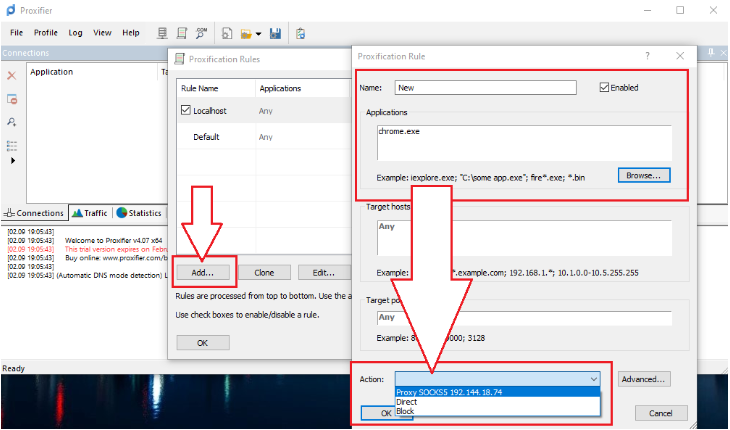Click the clipboard icon at toolbar end

pos(300,34)
